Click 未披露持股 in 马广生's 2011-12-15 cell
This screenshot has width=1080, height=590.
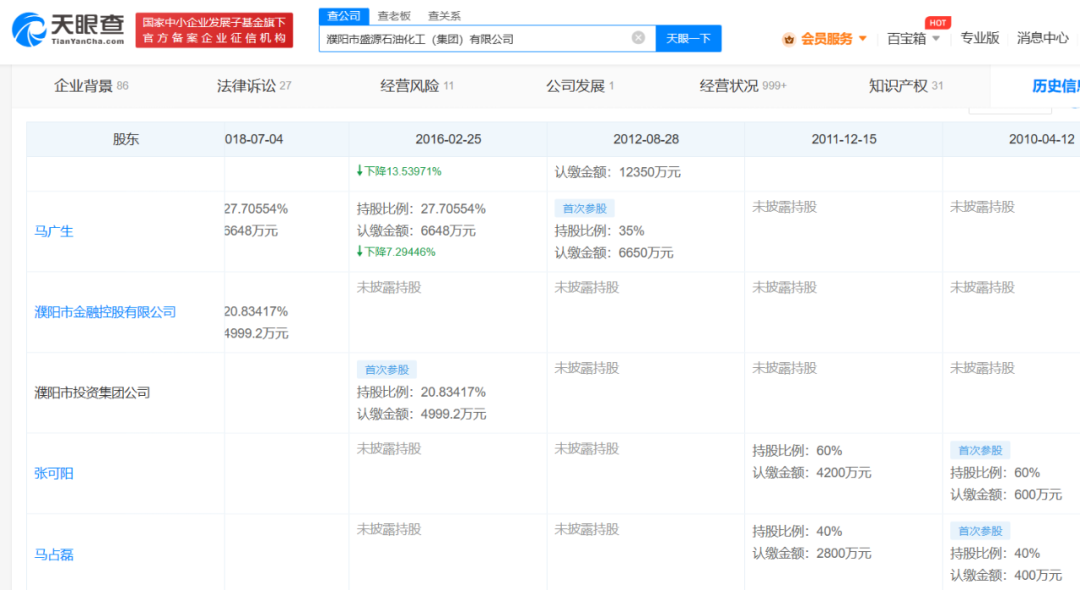785,207
